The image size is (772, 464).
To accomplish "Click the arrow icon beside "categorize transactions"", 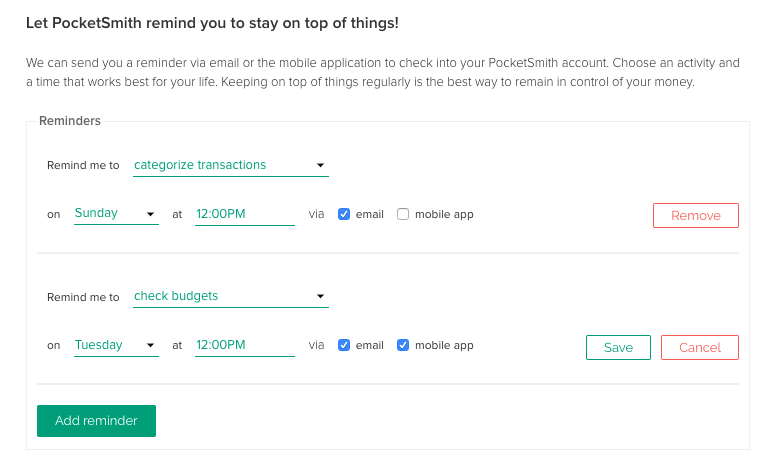I will [320, 165].
